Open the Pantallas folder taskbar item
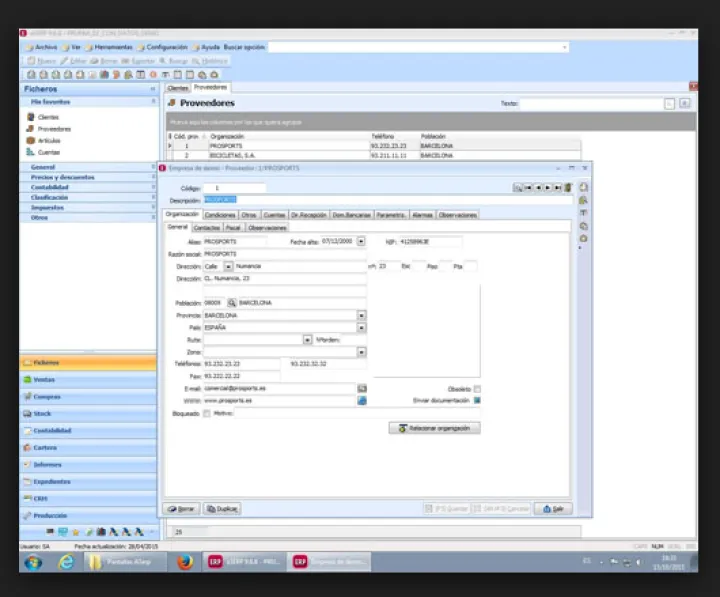The width and height of the screenshot is (720, 597). point(125,562)
